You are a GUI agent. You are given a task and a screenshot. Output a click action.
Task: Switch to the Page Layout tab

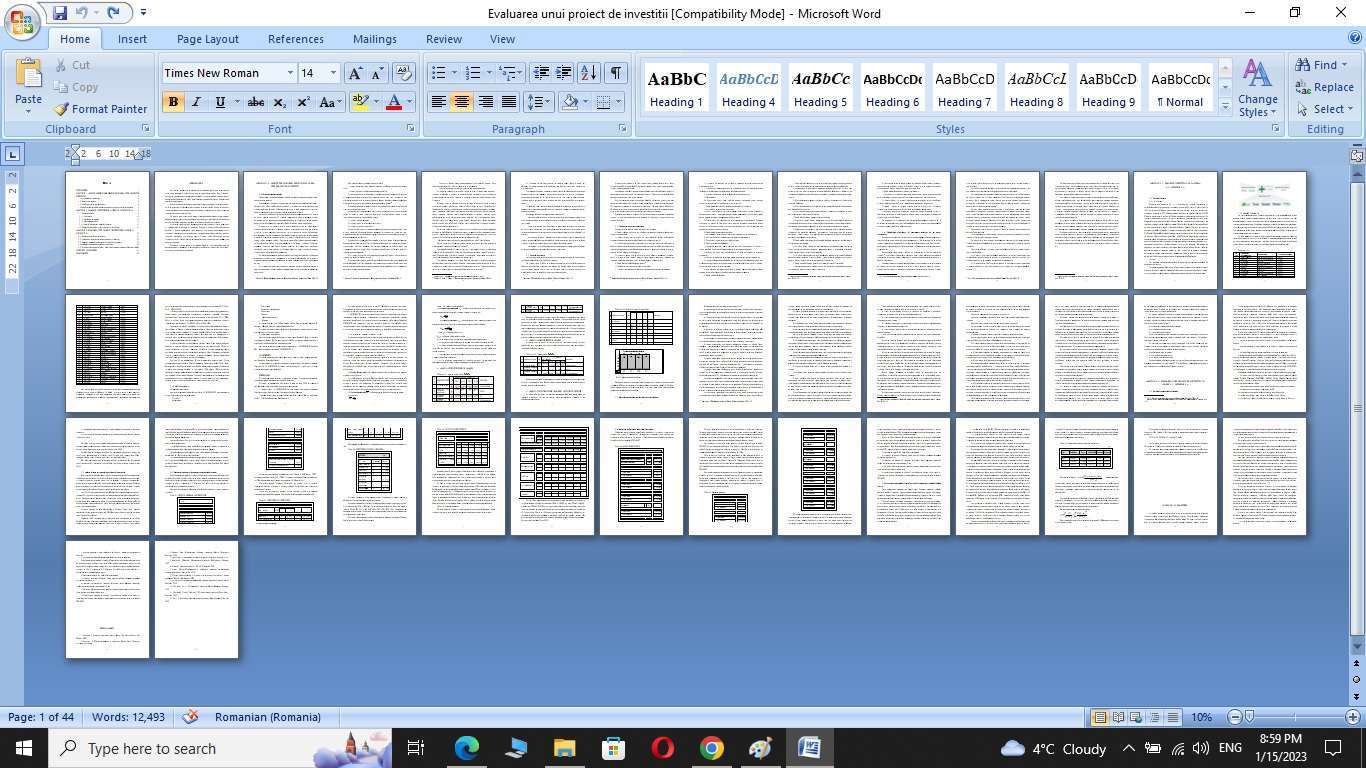click(x=207, y=39)
